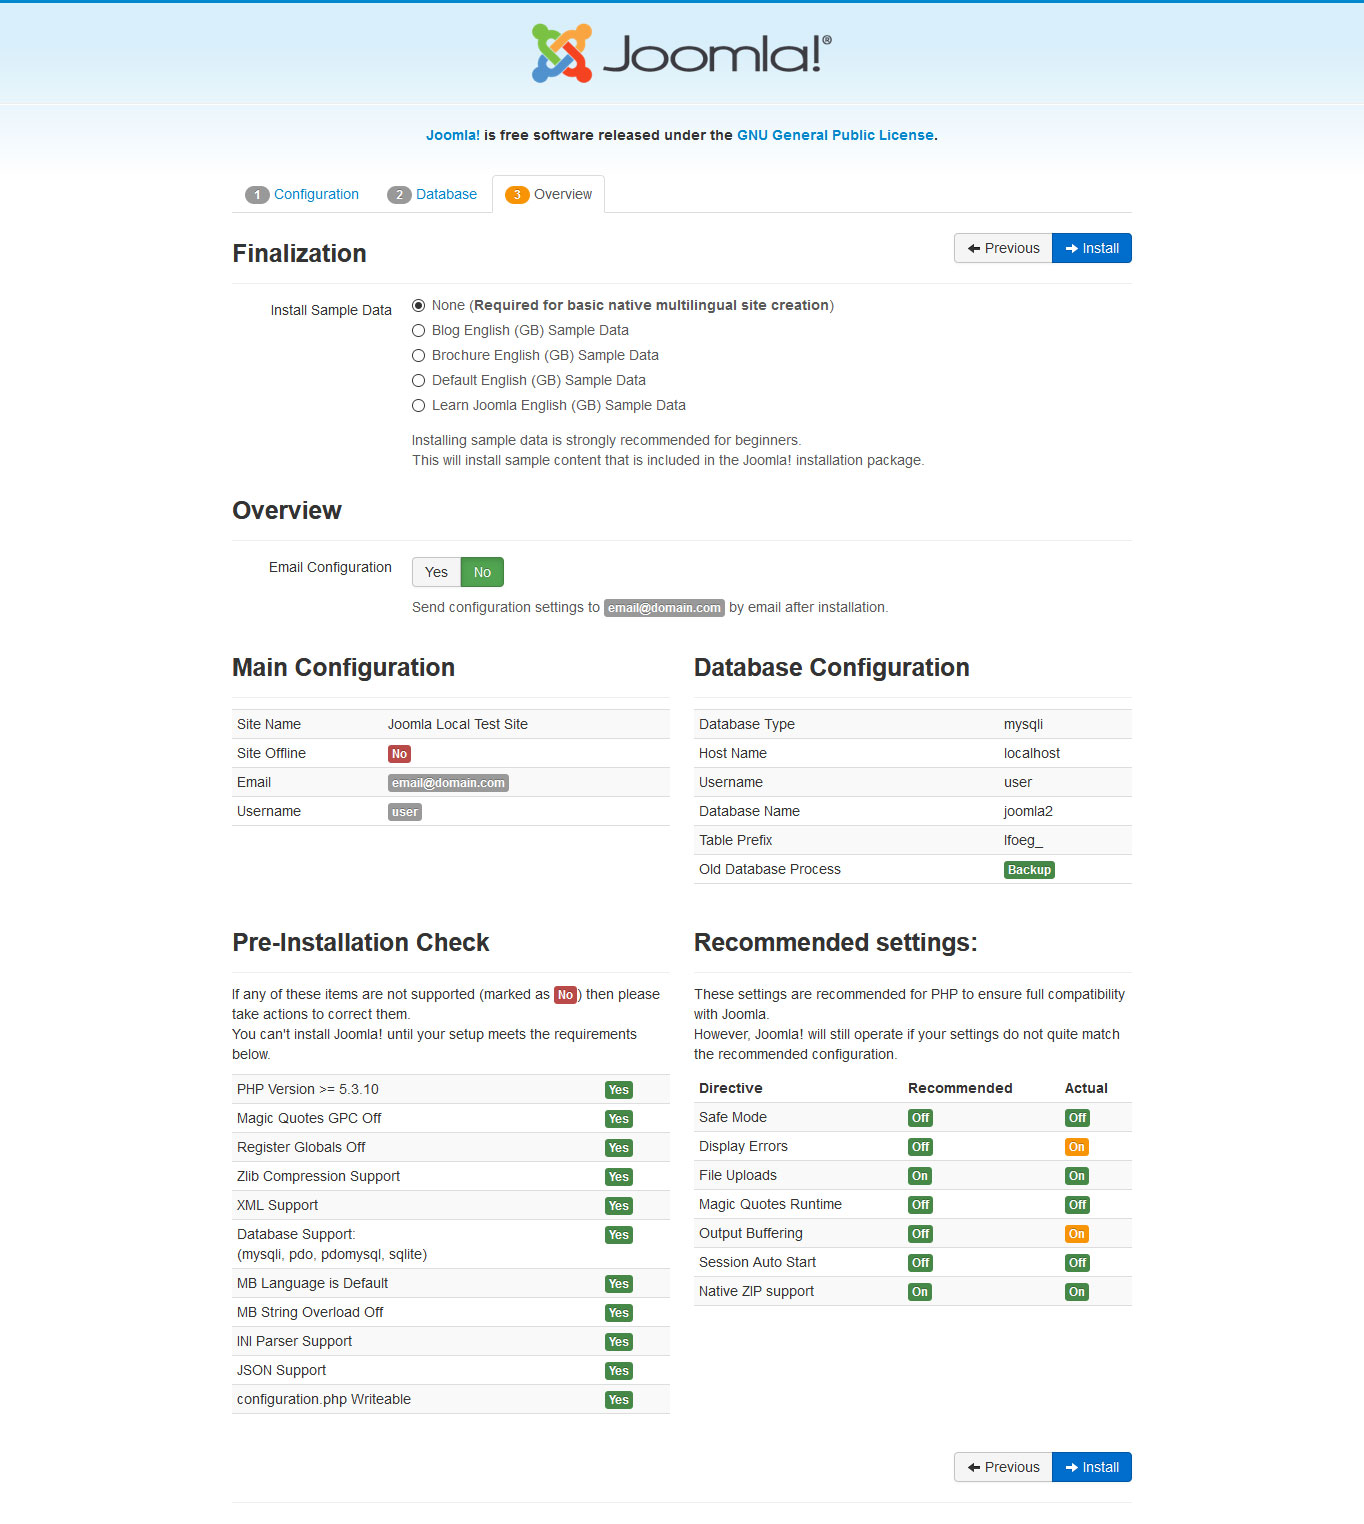The image size is (1364, 1524).
Task: Click the Finalization heading
Action: (299, 253)
